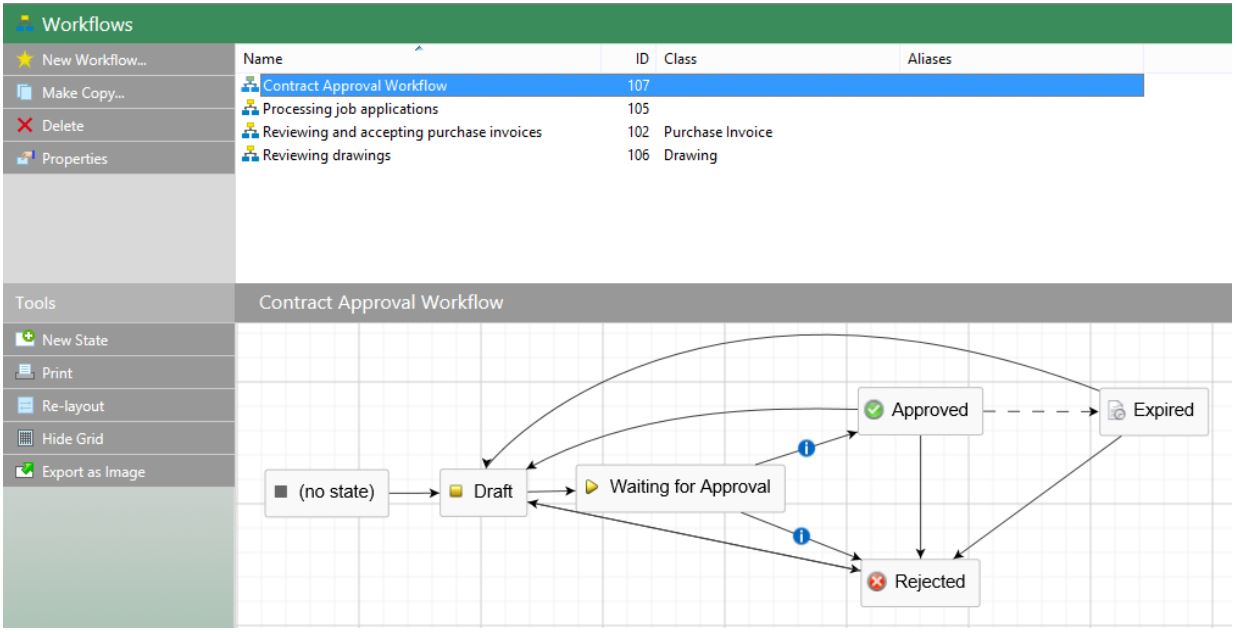Viewport: 1237px width, 632px height.
Task: Toggle Hide Grid in Tools panel
Action: point(72,439)
